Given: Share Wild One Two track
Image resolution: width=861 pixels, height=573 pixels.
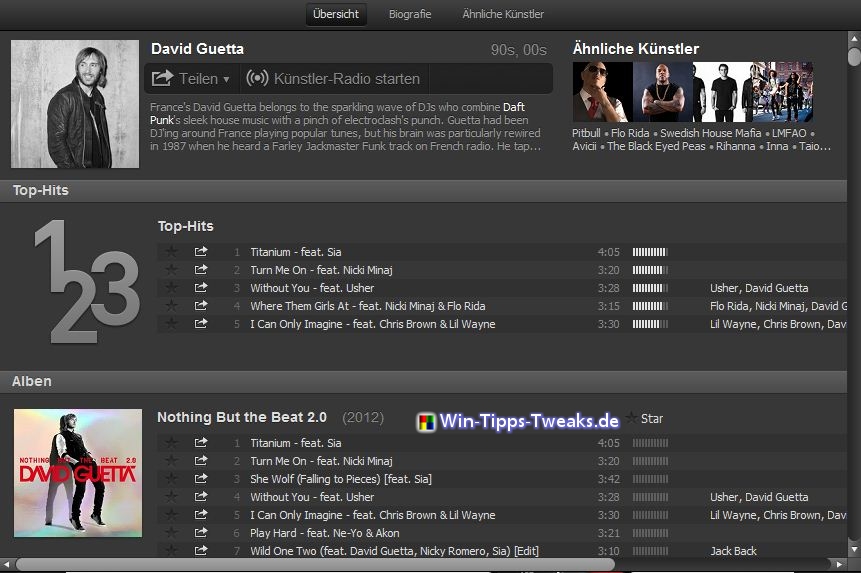Looking at the screenshot, I should tap(201, 550).
